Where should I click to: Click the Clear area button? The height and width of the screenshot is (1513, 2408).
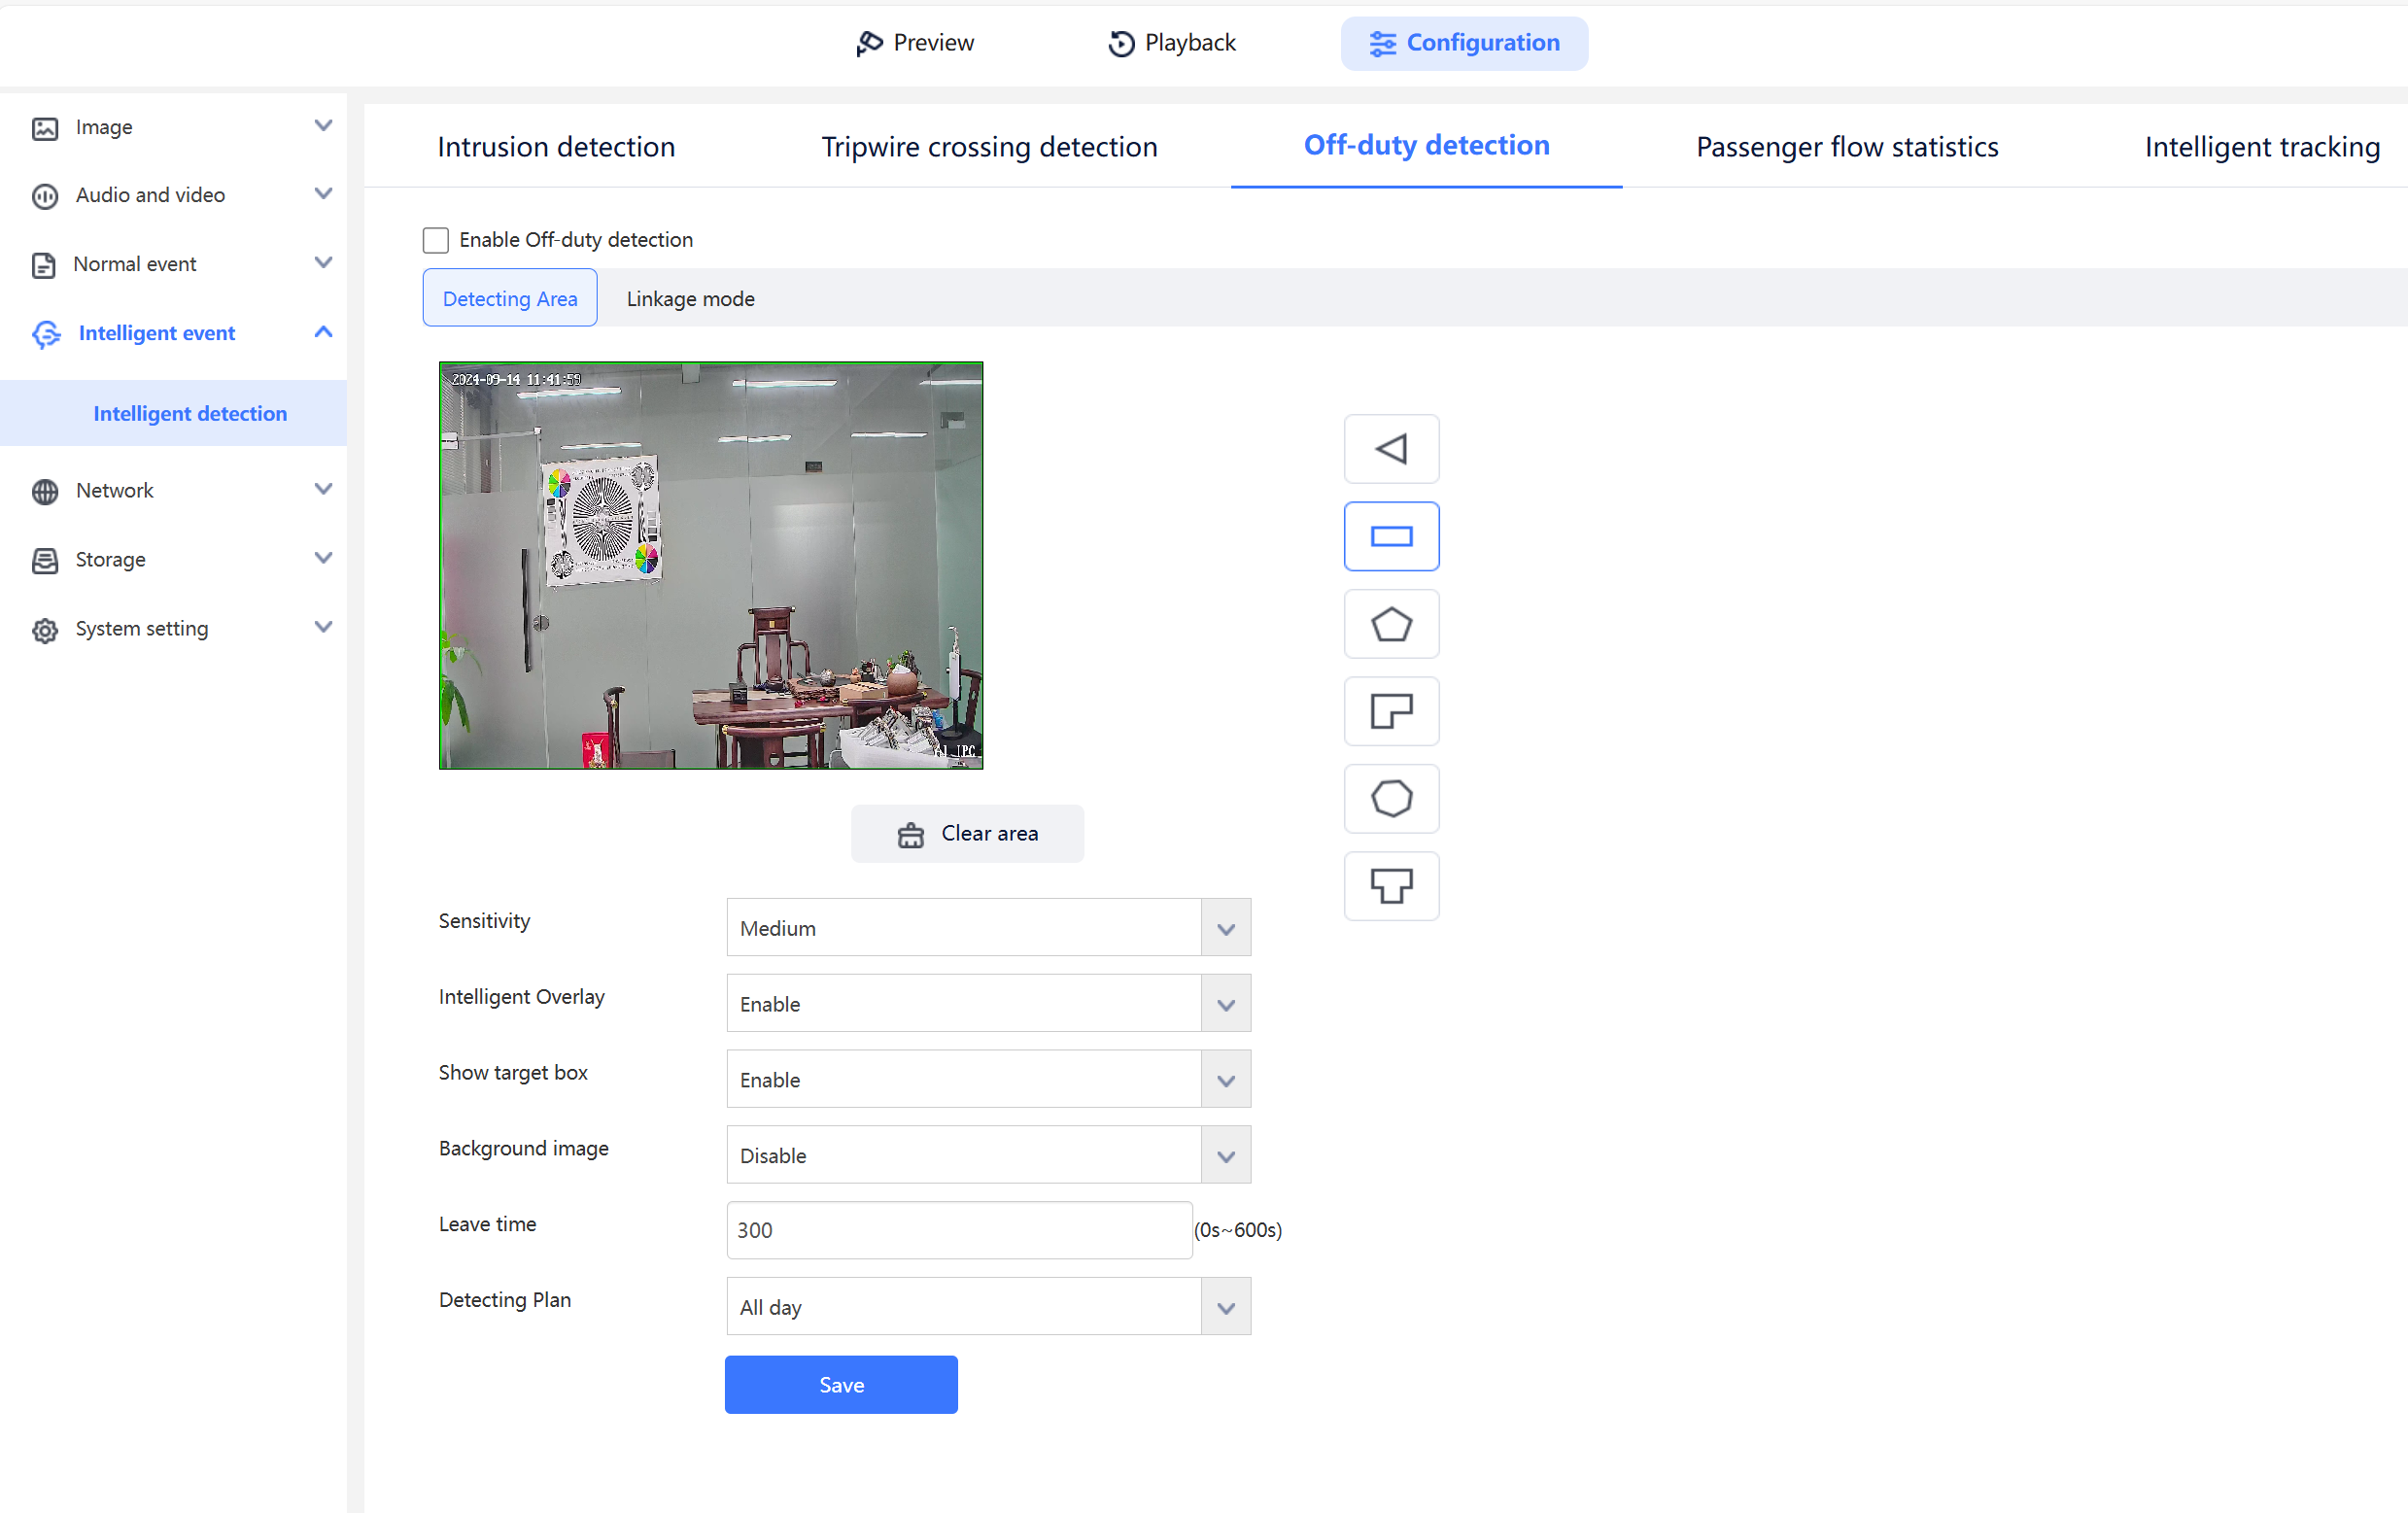(x=967, y=833)
